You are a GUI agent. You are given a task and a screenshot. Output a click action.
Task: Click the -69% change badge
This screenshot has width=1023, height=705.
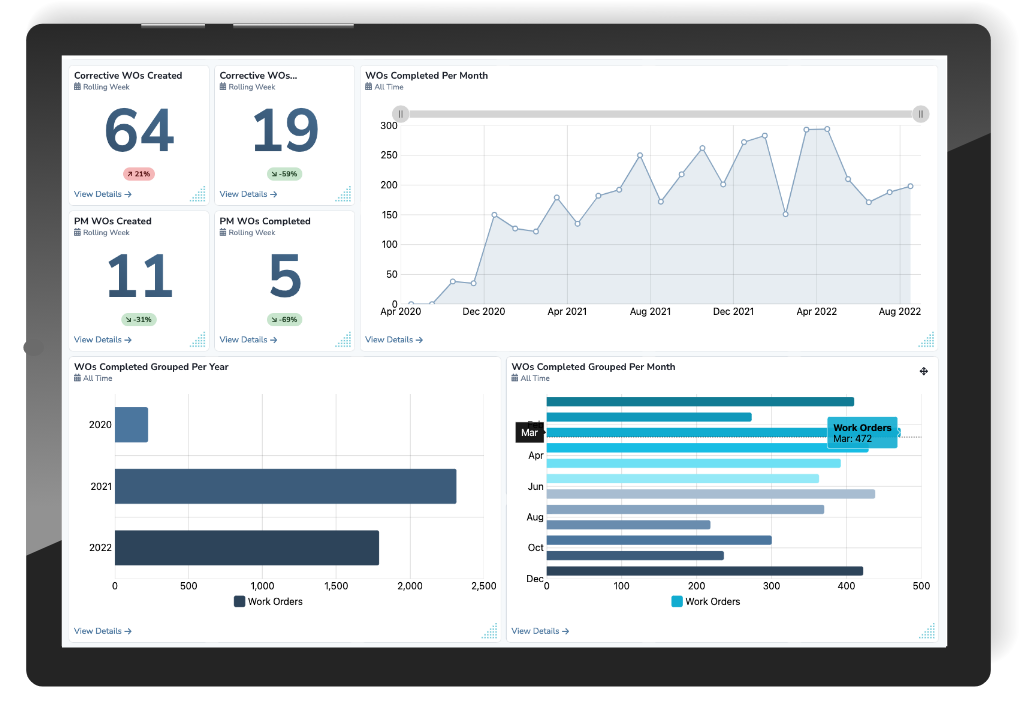pos(284,320)
